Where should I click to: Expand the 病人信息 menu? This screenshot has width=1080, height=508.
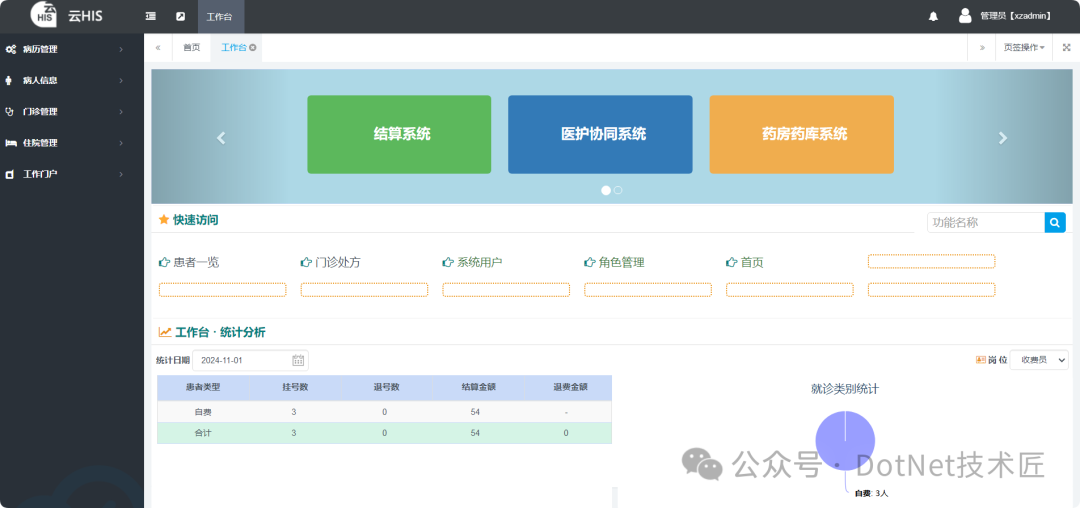point(72,81)
